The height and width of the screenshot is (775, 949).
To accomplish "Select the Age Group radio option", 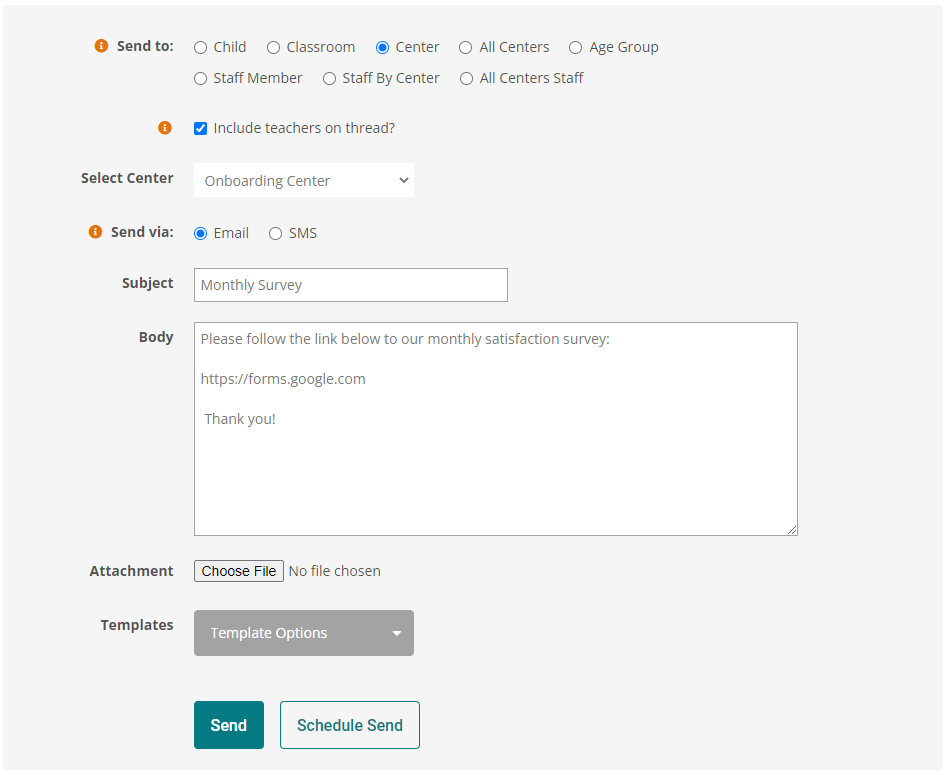I will tap(576, 47).
